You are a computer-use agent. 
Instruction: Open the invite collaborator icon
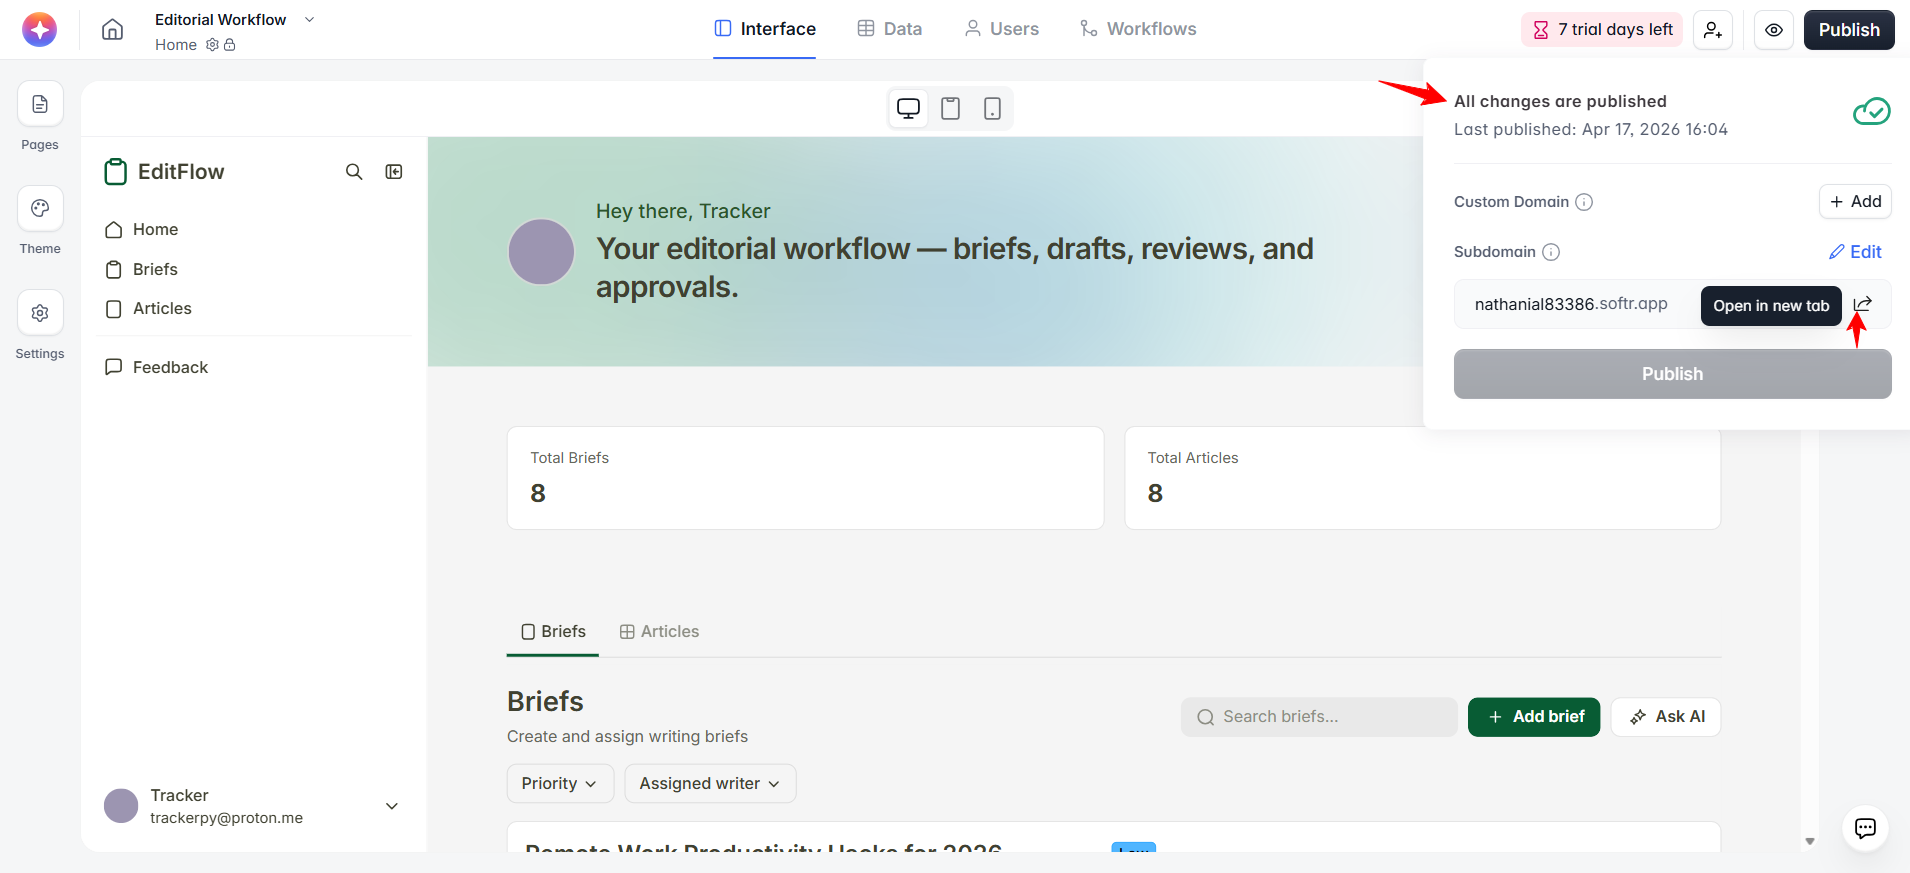click(x=1713, y=30)
